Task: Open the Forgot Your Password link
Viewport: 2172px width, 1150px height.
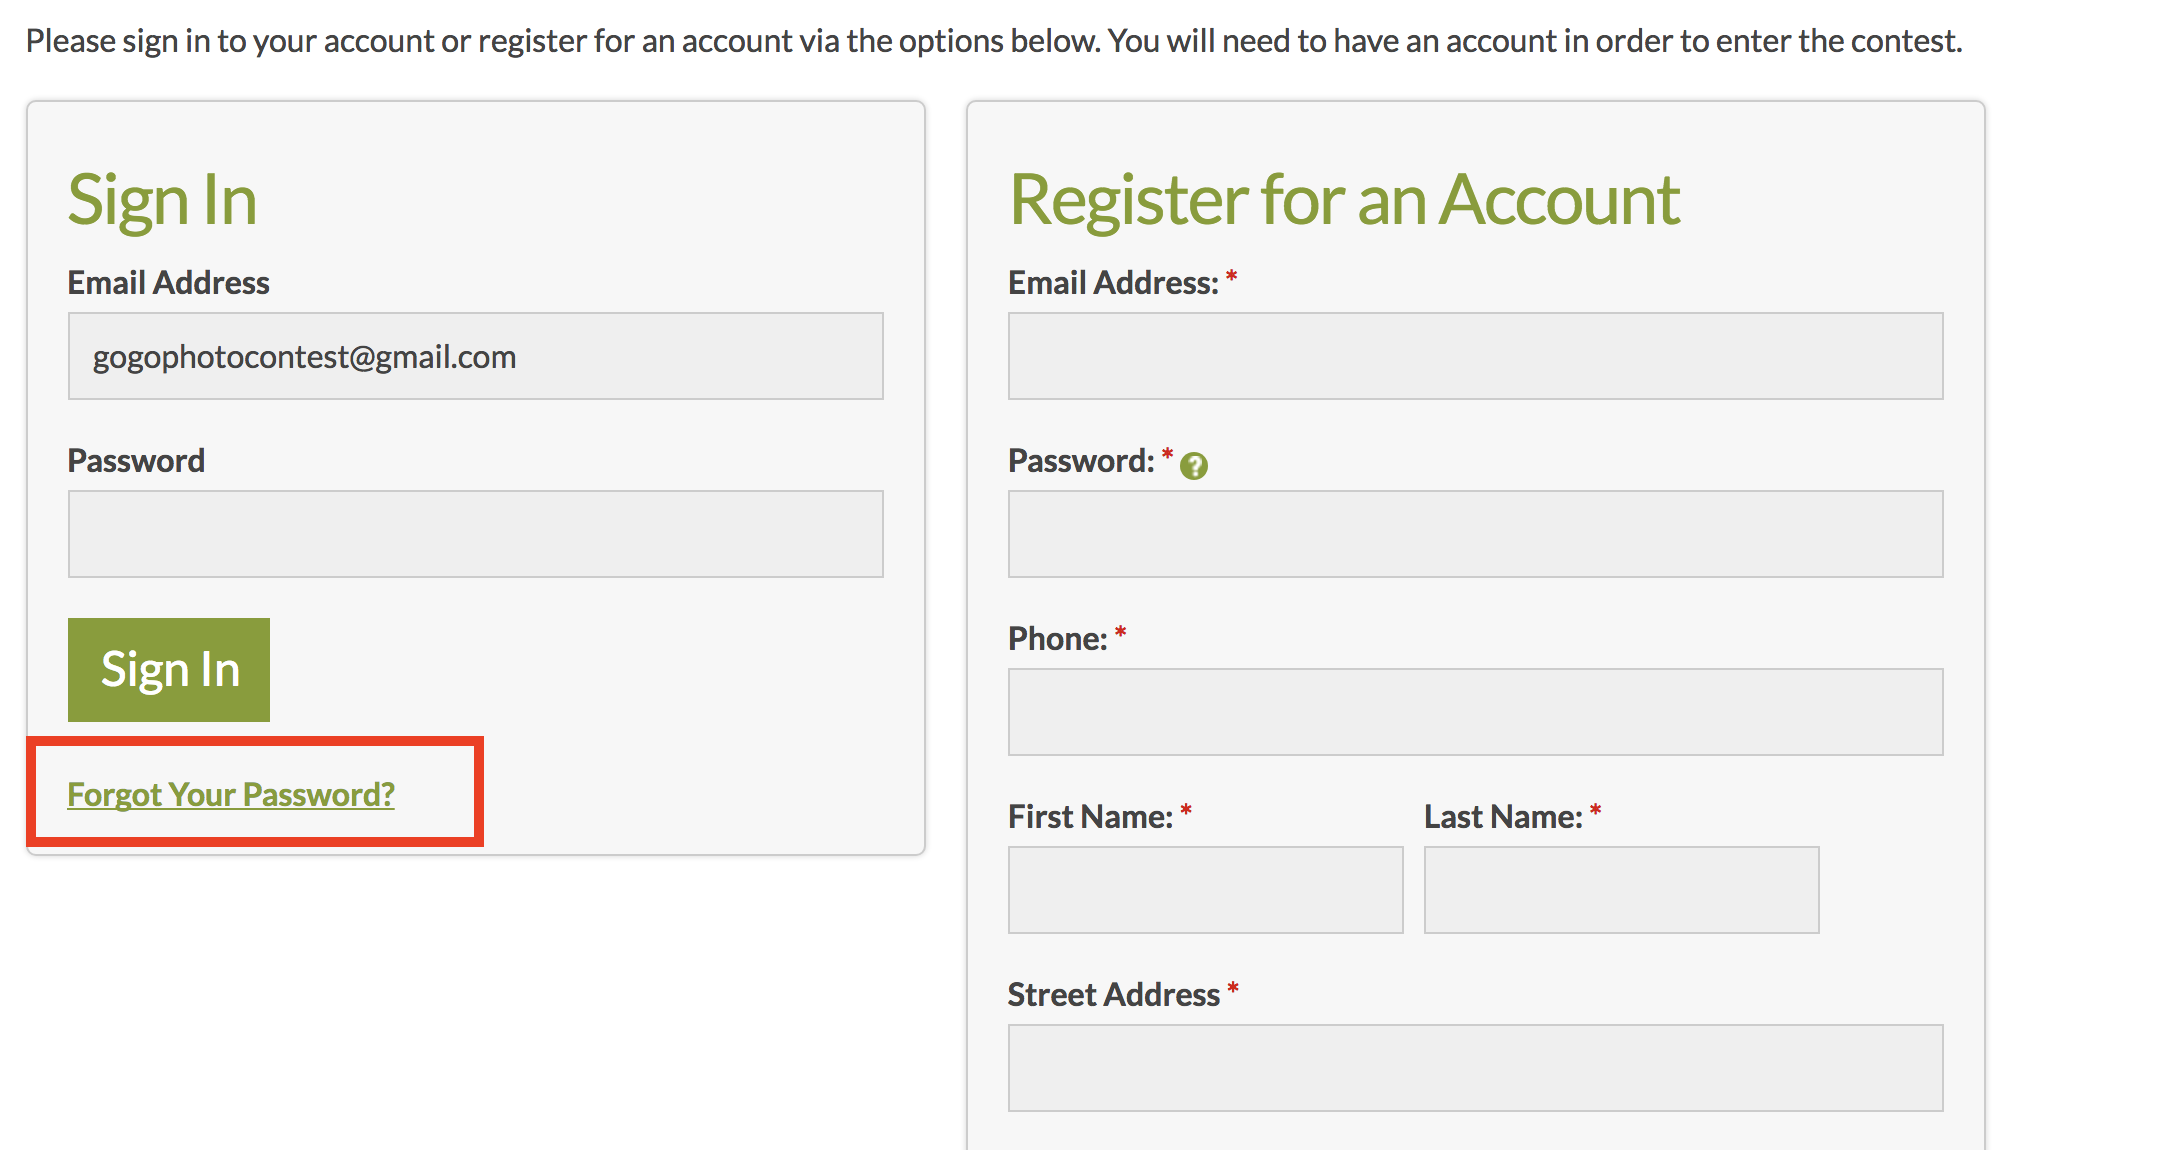Action: coord(231,794)
